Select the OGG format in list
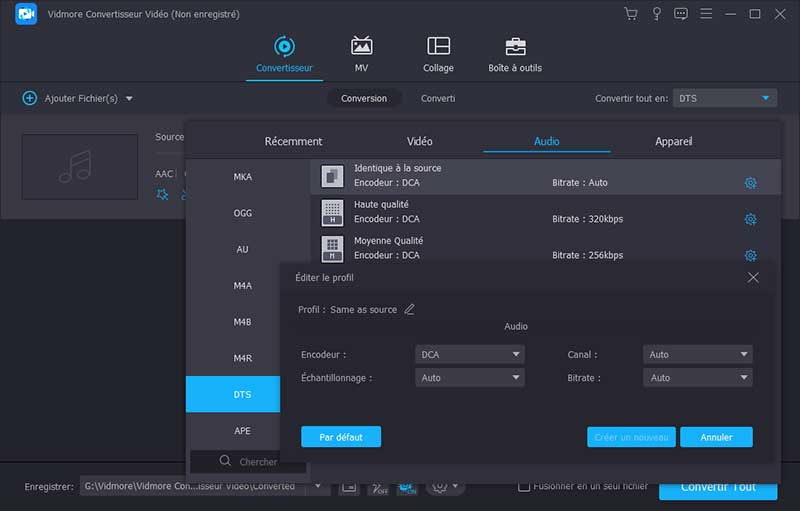This screenshot has height=511, width=800. [242, 213]
